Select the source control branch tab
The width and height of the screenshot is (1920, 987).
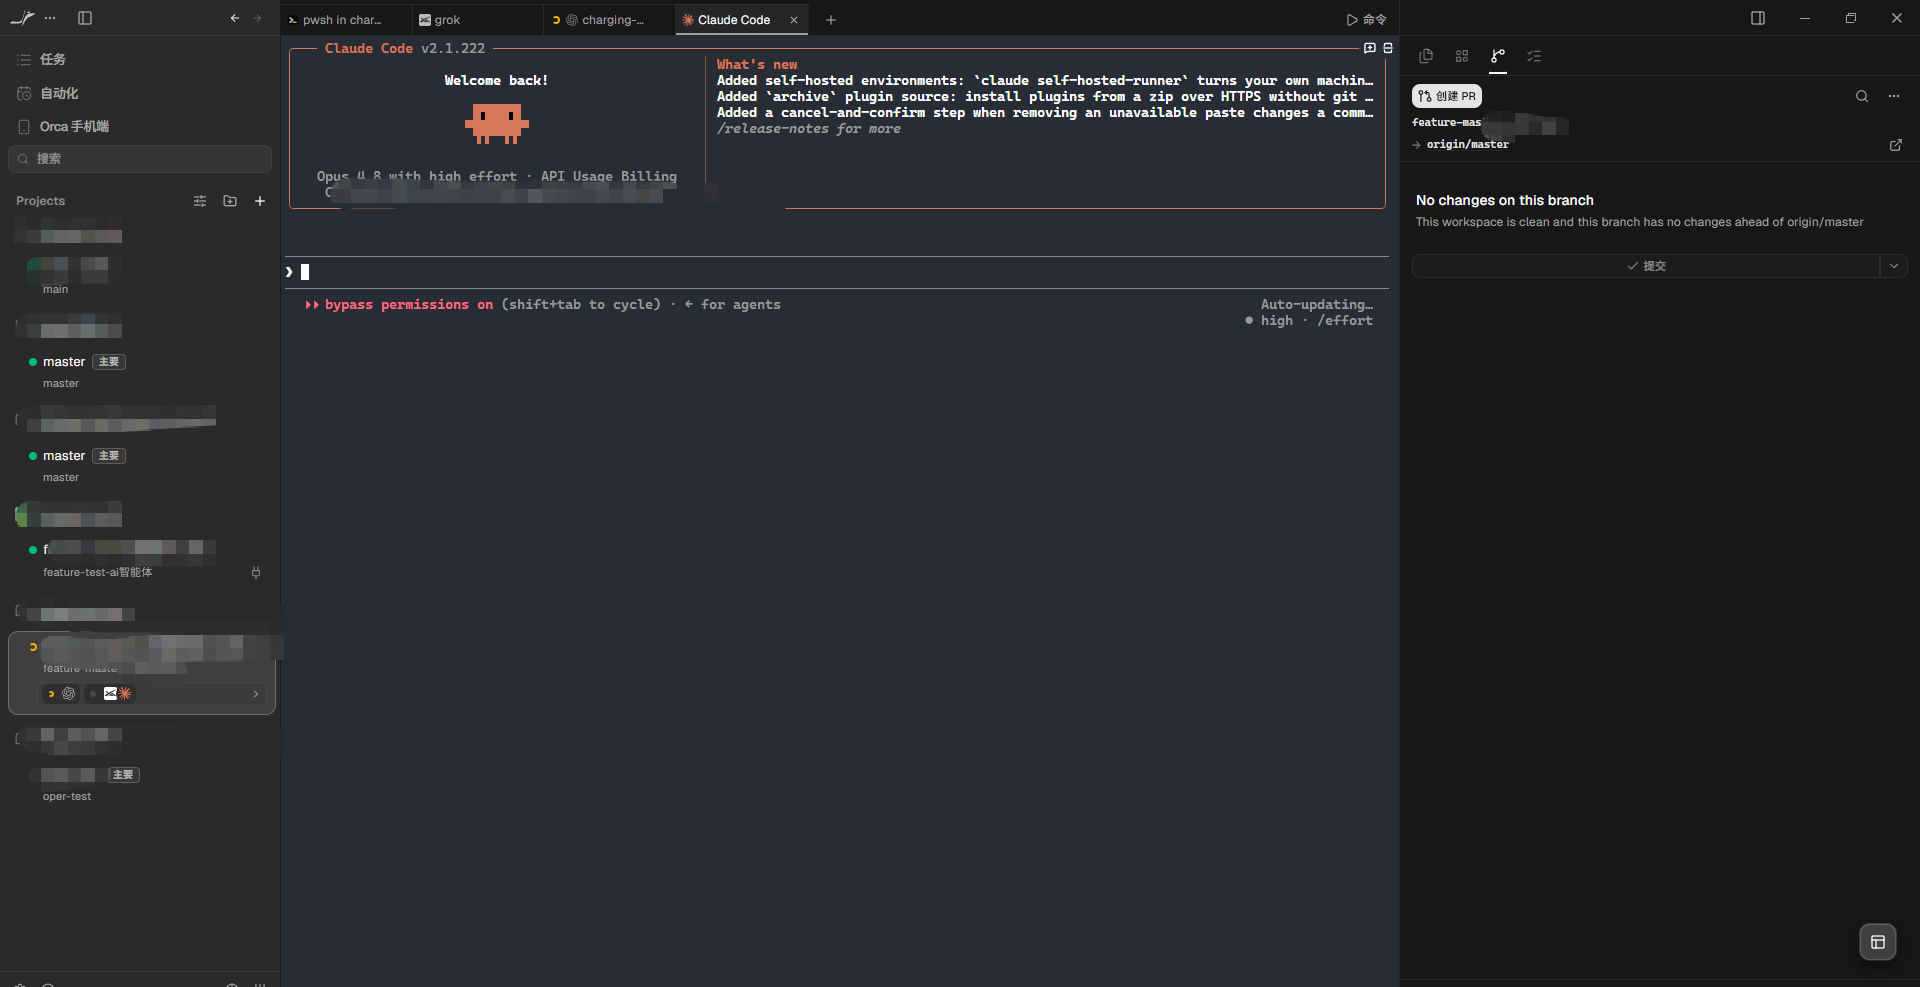1498,56
